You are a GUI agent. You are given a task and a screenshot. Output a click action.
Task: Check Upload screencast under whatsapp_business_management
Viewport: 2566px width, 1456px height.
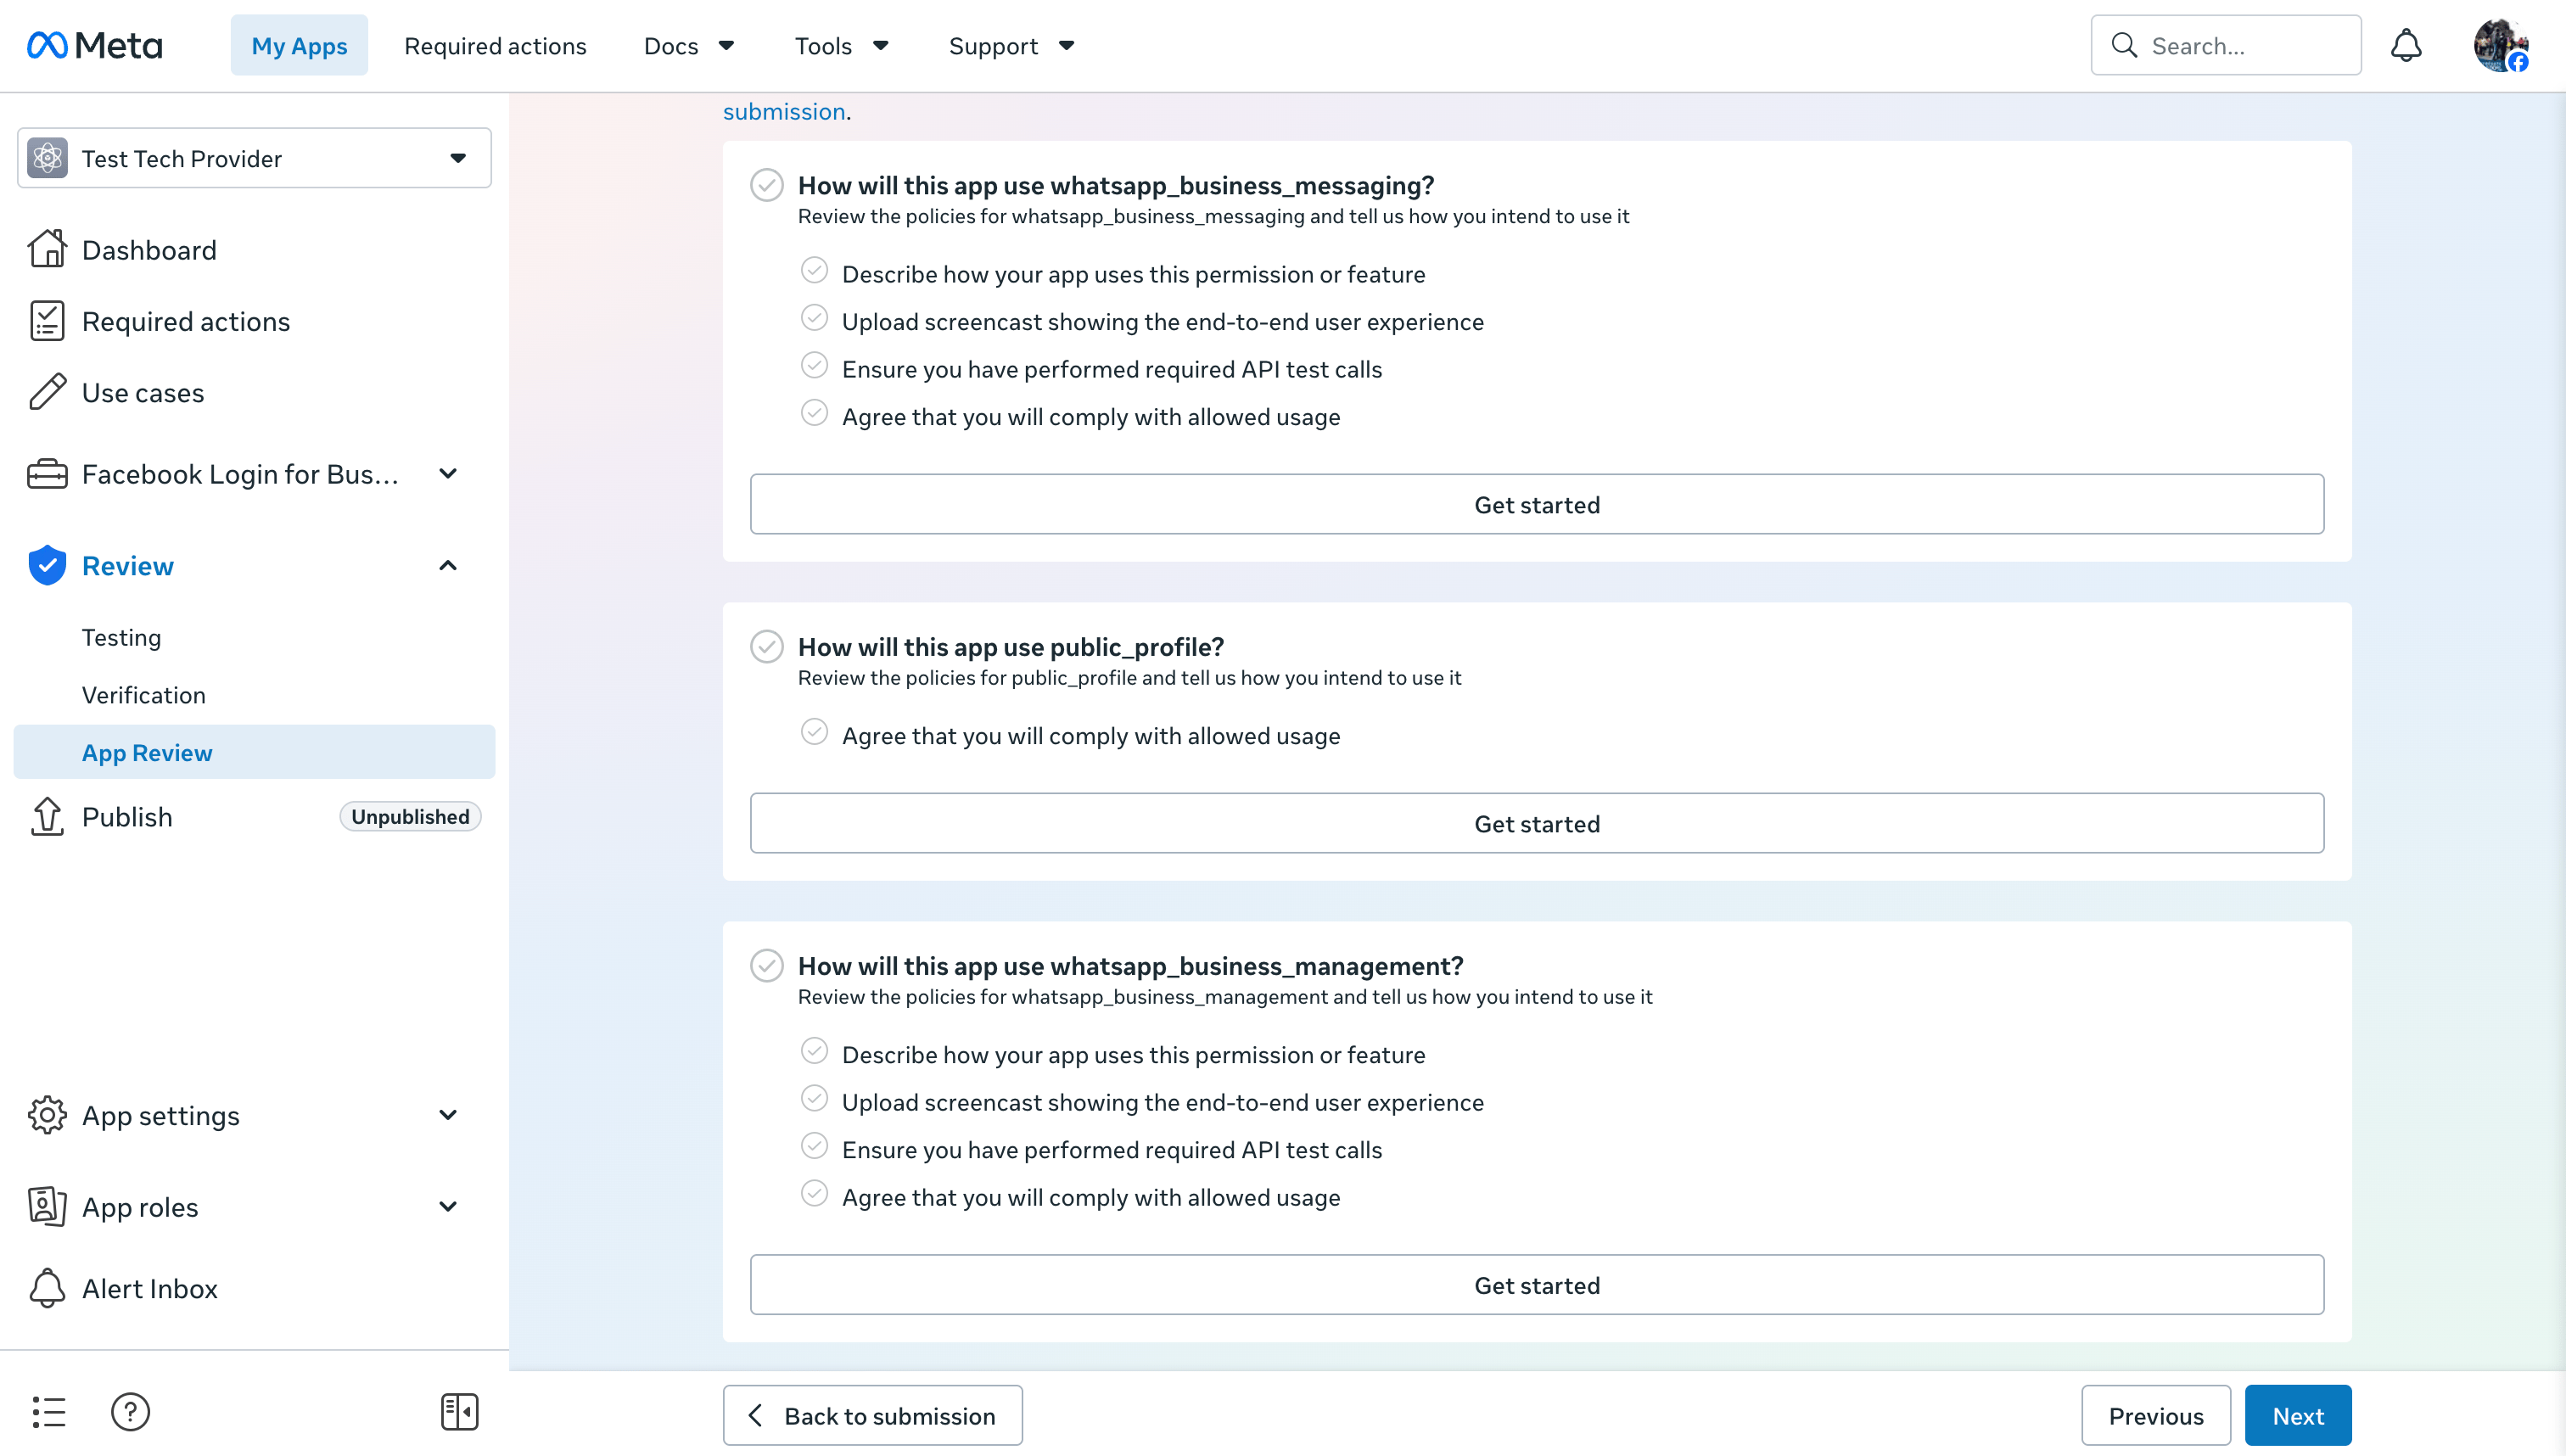pyautogui.click(x=815, y=1098)
